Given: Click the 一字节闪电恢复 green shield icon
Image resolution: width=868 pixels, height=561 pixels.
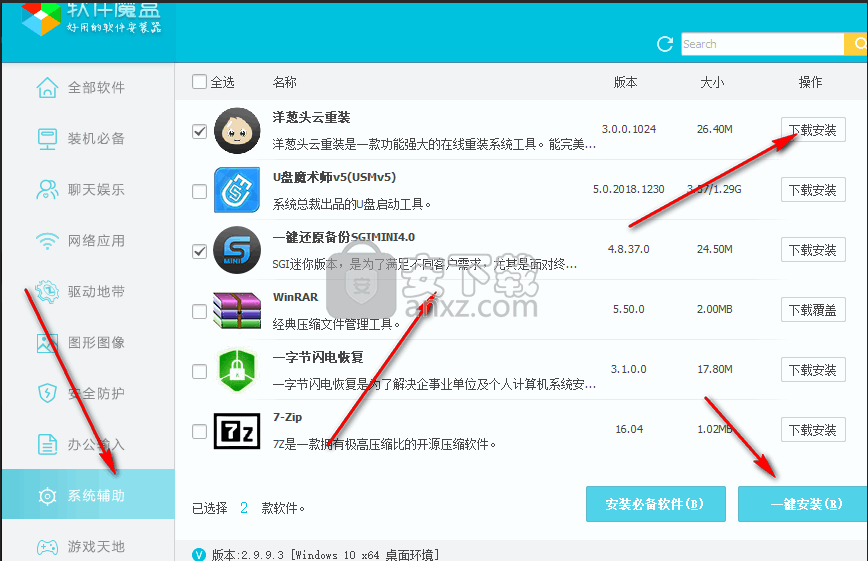Looking at the screenshot, I should tap(237, 370).
